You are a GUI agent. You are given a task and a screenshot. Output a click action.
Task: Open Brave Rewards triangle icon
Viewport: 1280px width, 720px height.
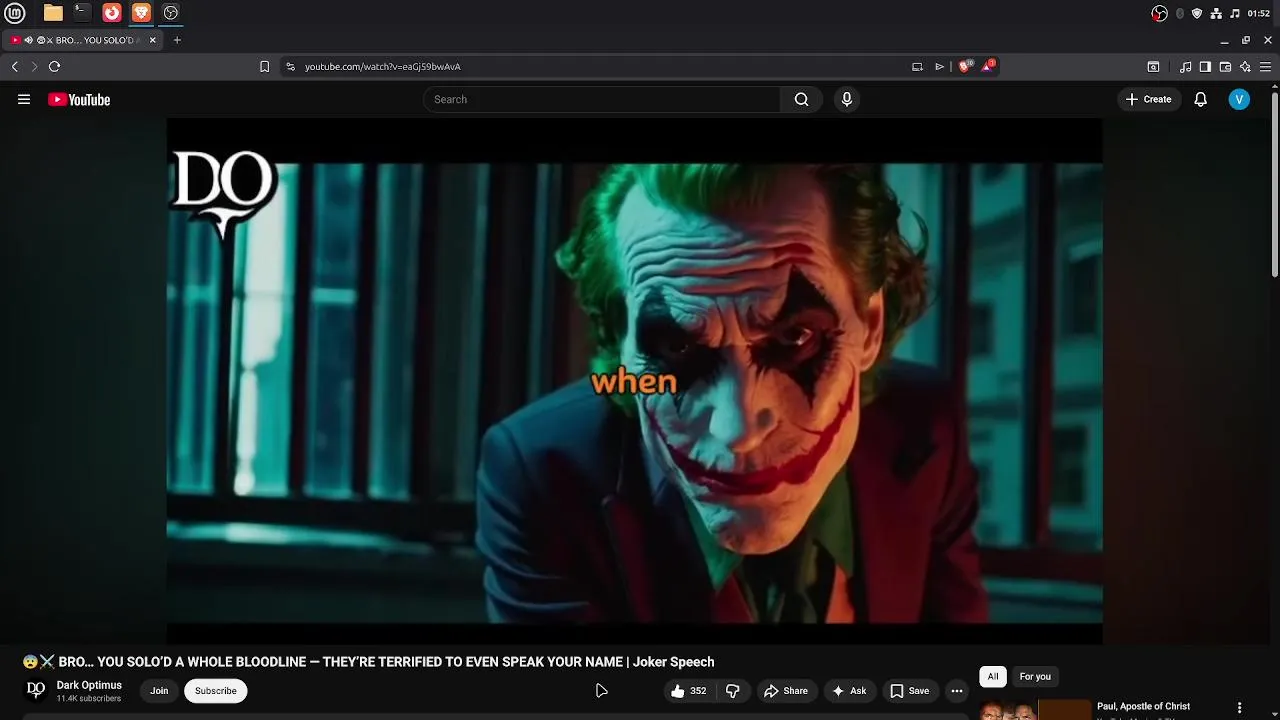[988, 66]
